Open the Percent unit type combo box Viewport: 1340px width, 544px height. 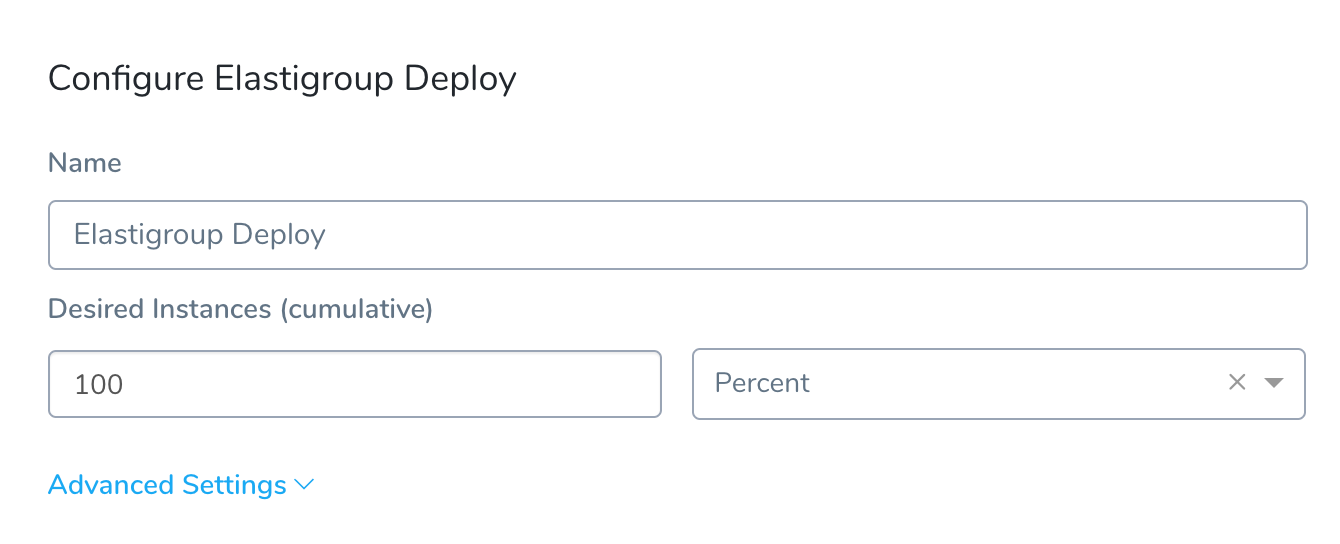point(999,383)
